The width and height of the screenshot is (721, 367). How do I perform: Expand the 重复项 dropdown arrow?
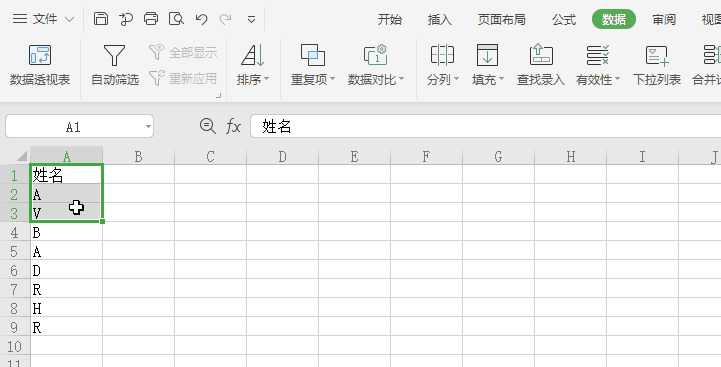click(332, 79)
